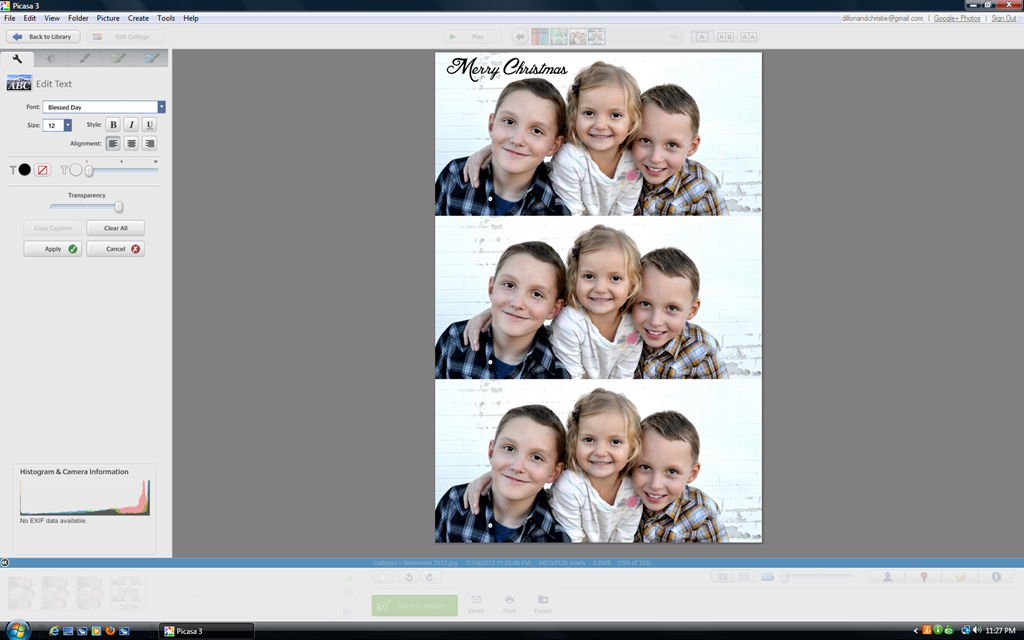This screenshot has width=1024, height=640.
Task: Open the Places pin icon
Action: coord(923,577)
